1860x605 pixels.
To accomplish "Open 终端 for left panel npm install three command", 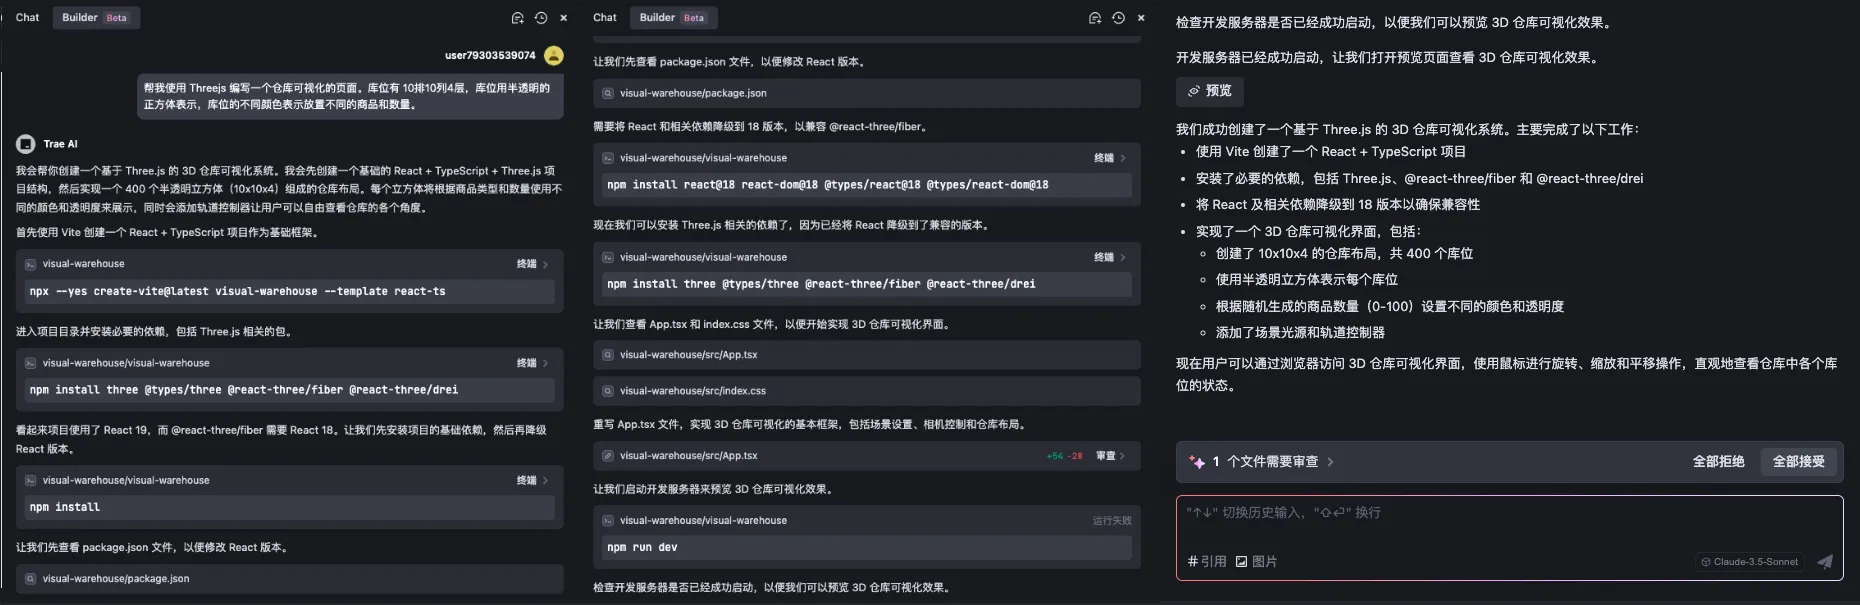I will pyautogui.click(x=532, y=363).
